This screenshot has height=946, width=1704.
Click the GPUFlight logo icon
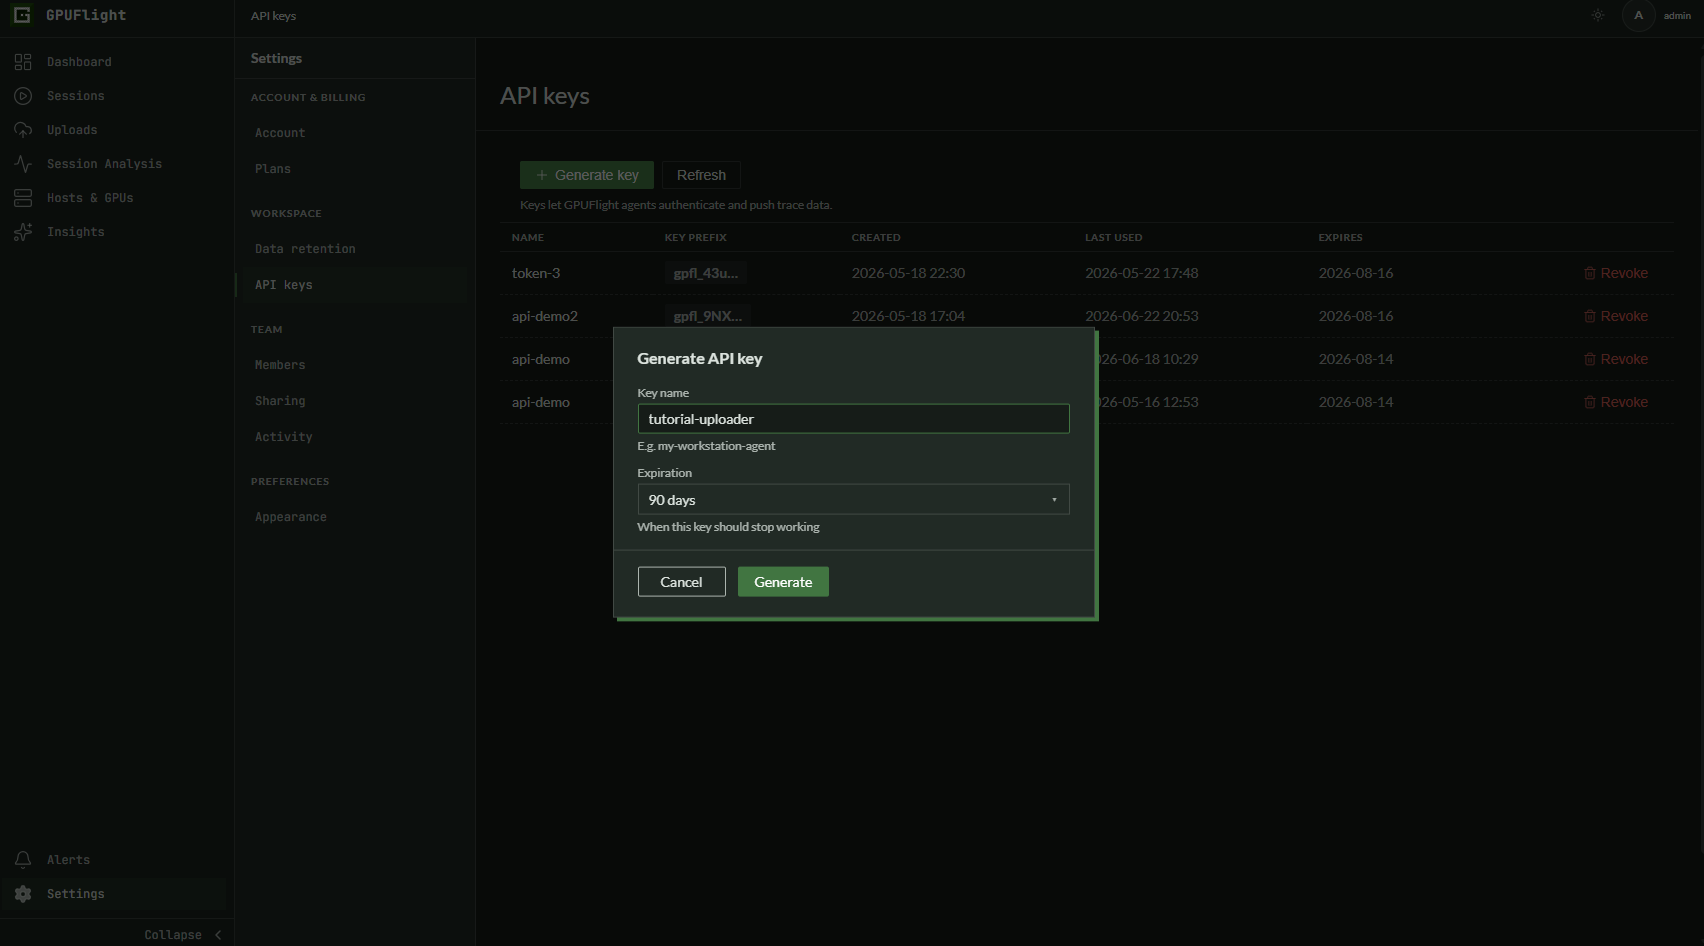pyautogui.click(x=22, y=15)
